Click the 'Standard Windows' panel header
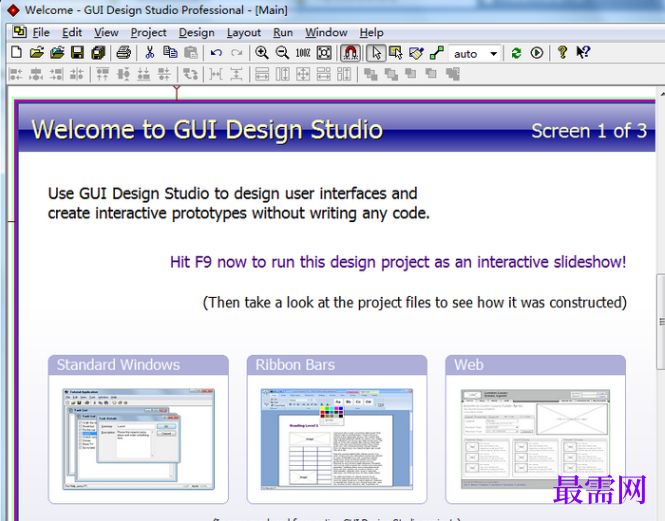 (138, 365)
